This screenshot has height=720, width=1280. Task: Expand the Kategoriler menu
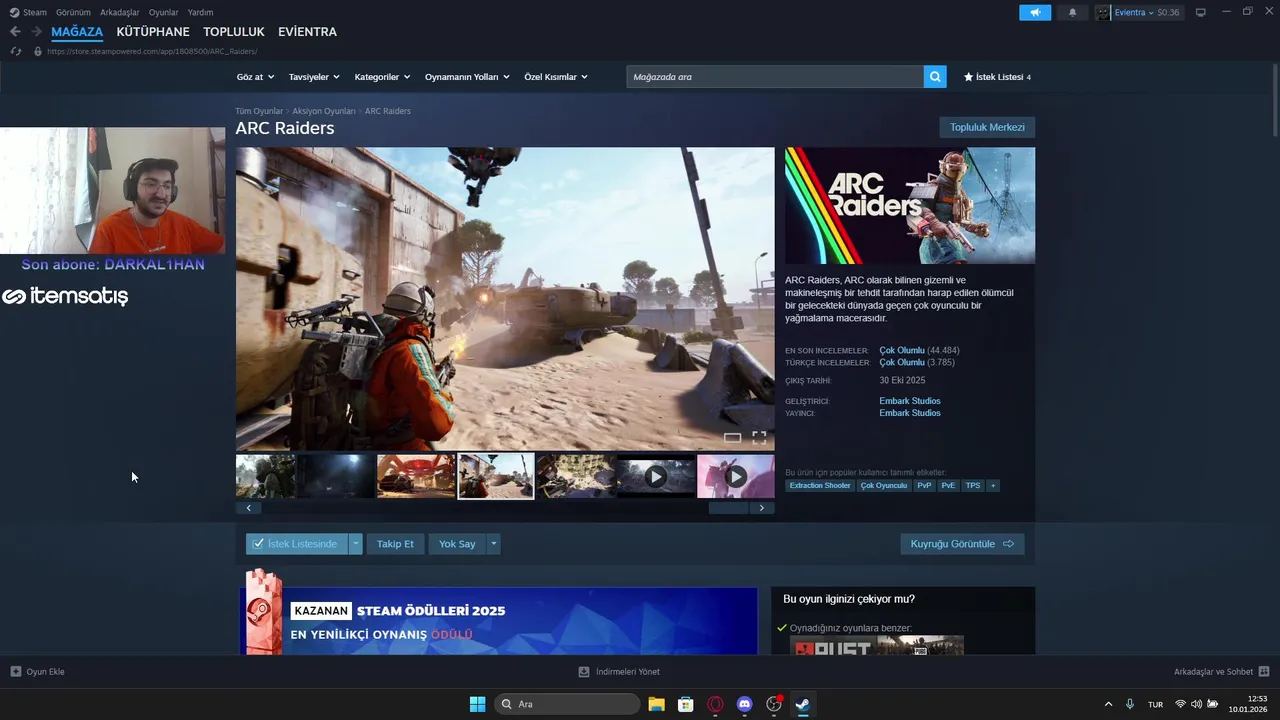[383, 77]
